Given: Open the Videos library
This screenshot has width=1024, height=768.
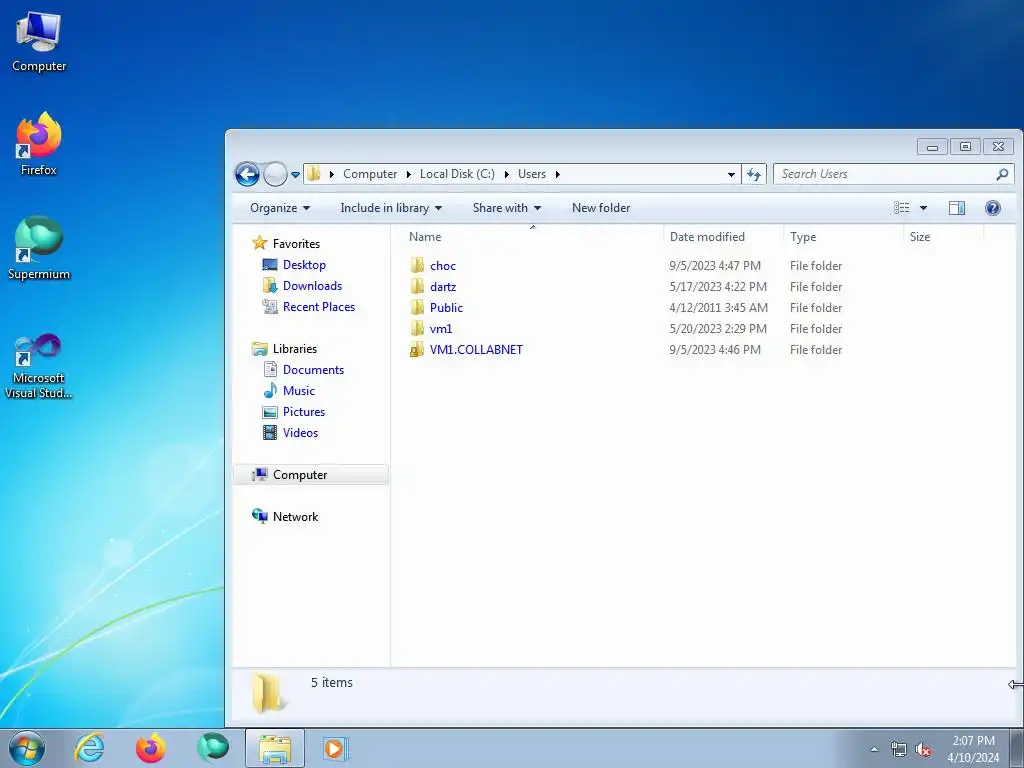Looking at the screenshot, I should [300, 432].
